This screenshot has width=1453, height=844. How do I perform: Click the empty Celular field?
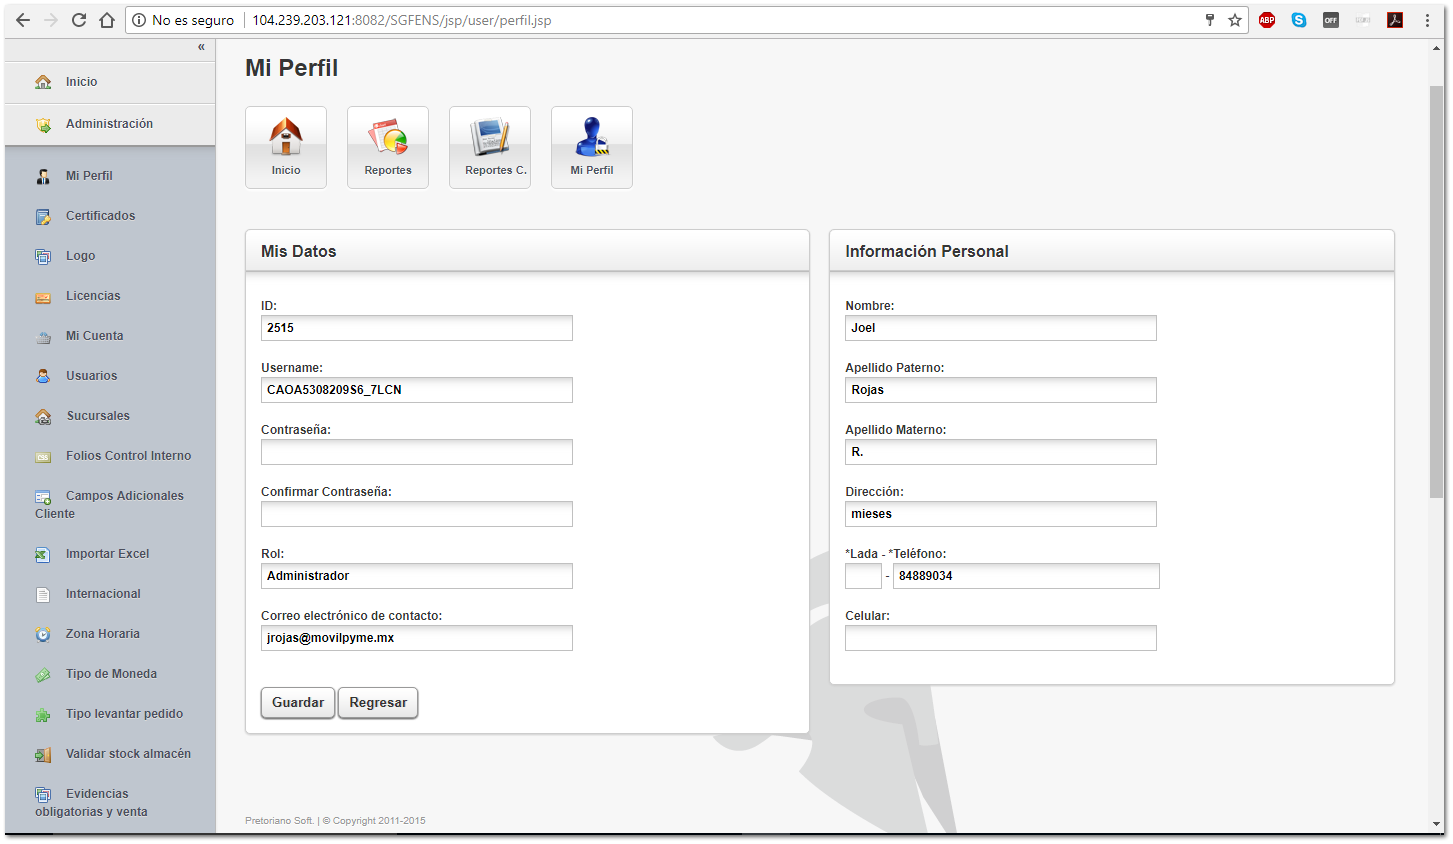[x=1001, y=638]
